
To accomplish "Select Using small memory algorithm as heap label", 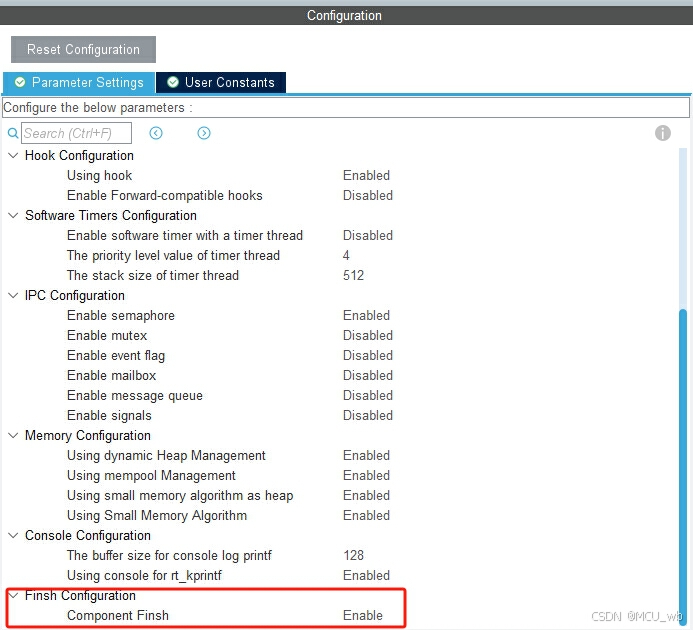I will (180, 495).
